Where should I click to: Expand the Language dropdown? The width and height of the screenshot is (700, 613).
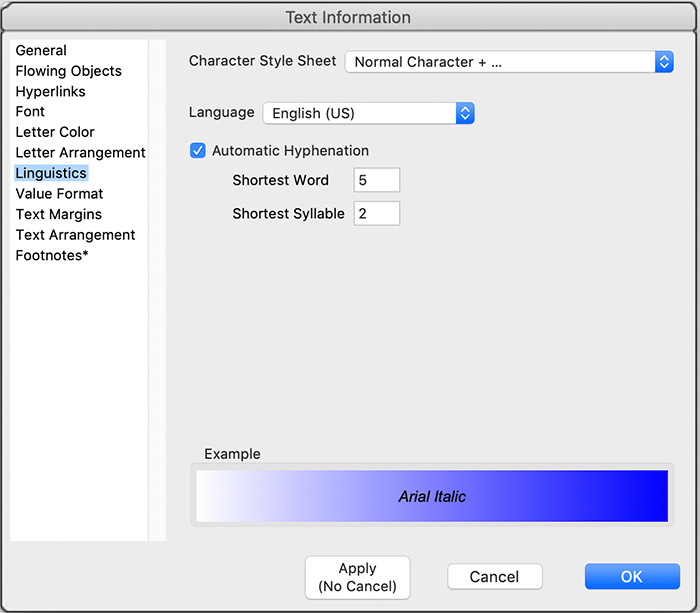click(367, 113)
